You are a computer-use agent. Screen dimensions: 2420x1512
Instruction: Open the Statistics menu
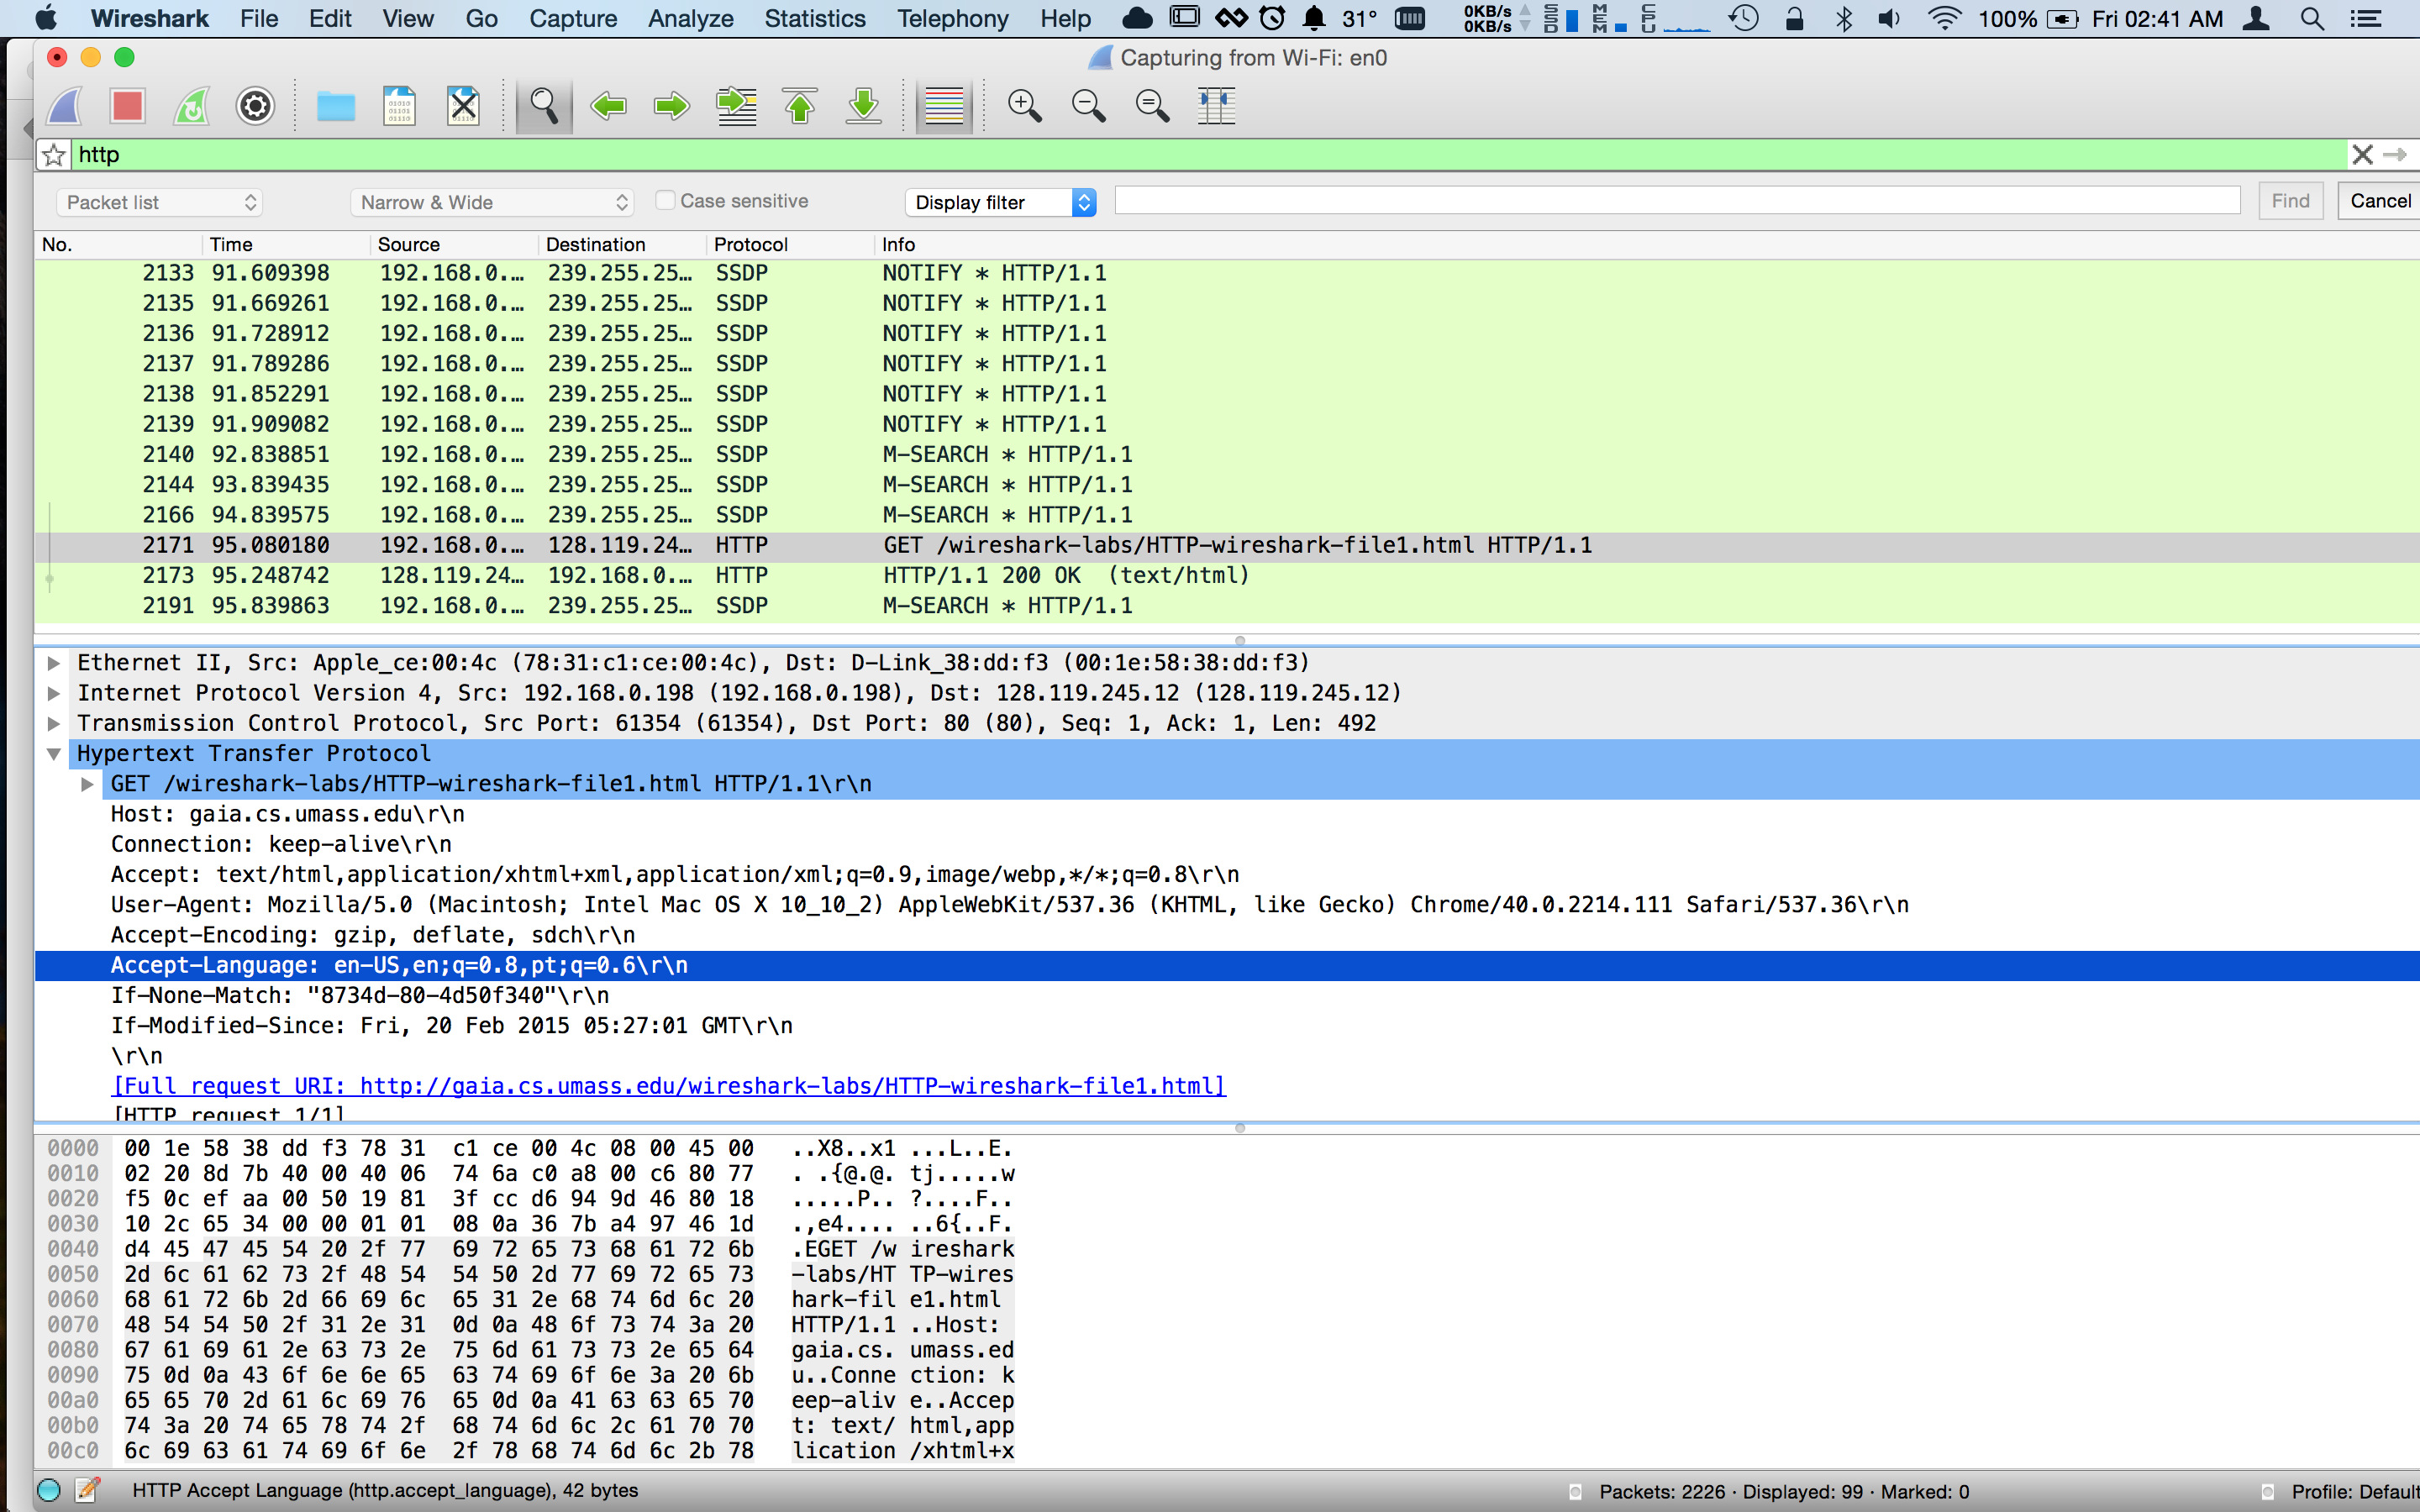[814, 18]
